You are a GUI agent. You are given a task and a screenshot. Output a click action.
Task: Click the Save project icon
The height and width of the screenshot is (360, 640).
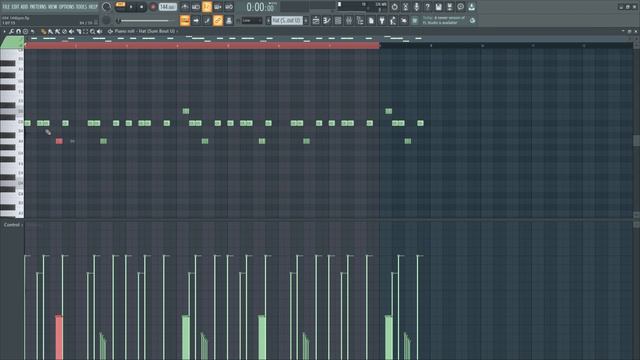[x=438, y=7]
